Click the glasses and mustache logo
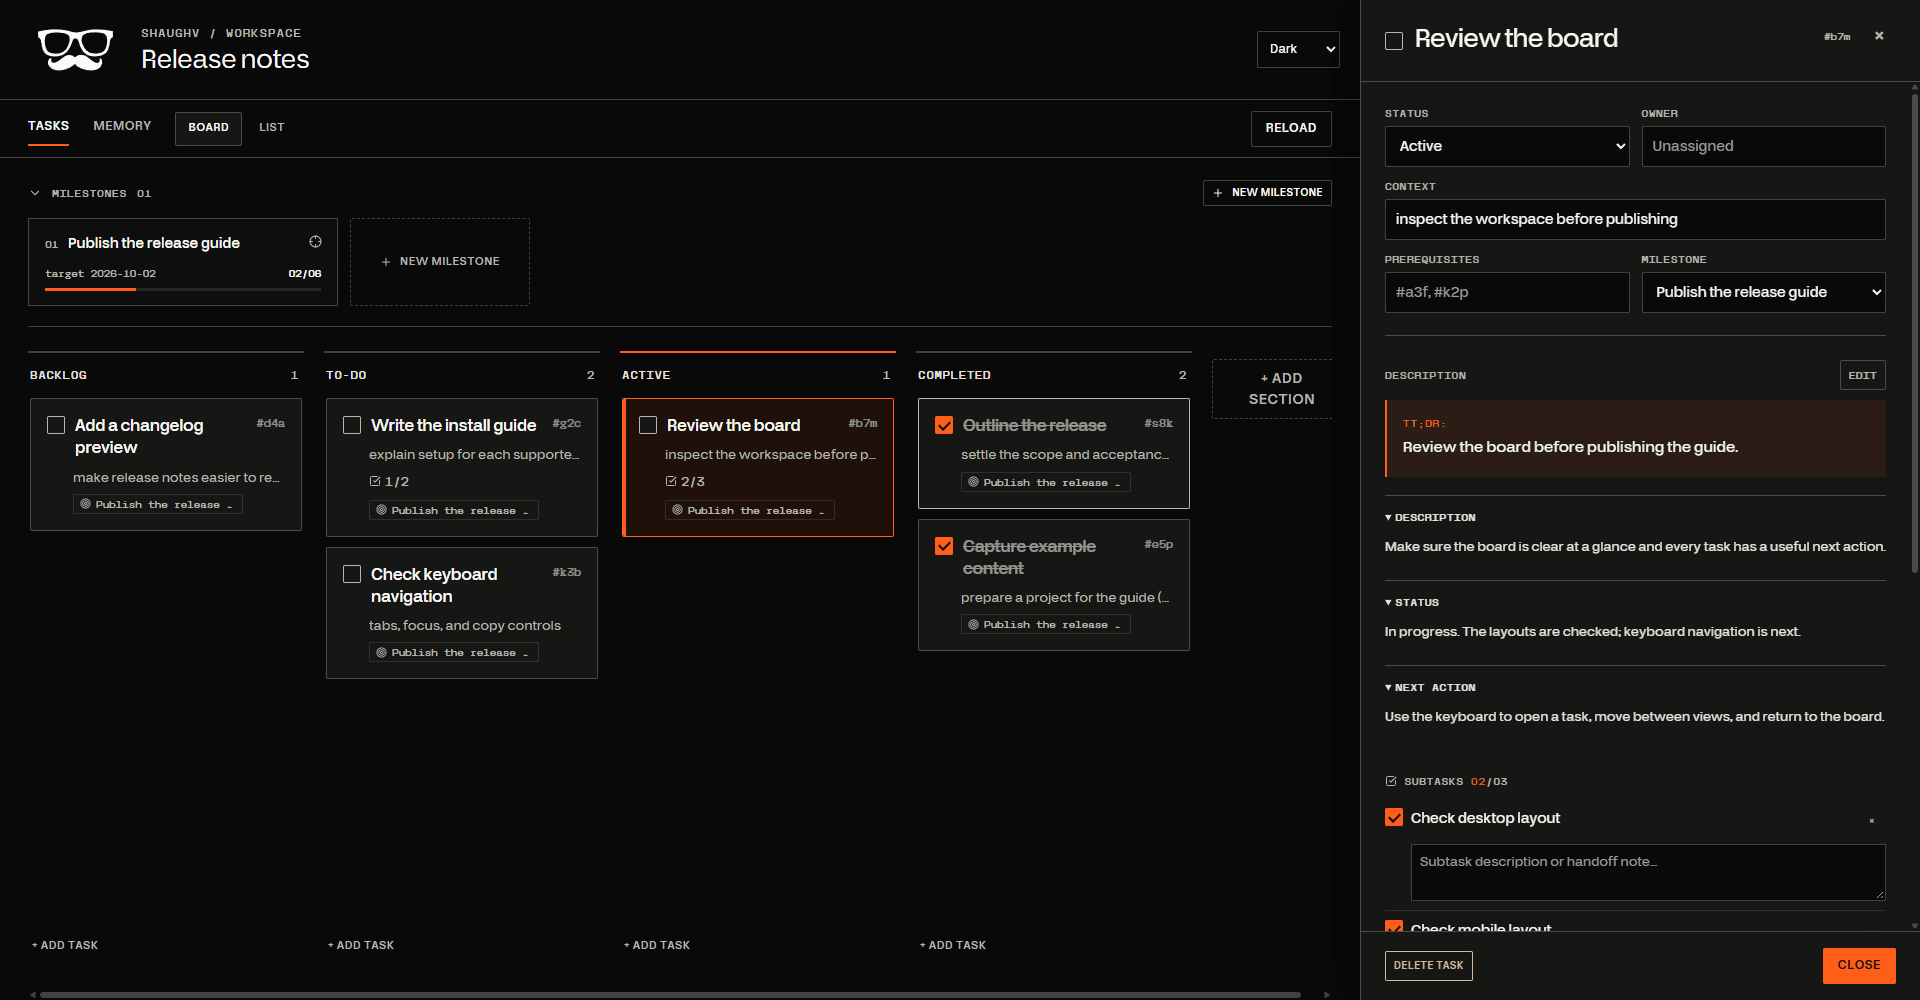Image resolution: width=1920 pixels, height=1000 pixels. point(75,49)
